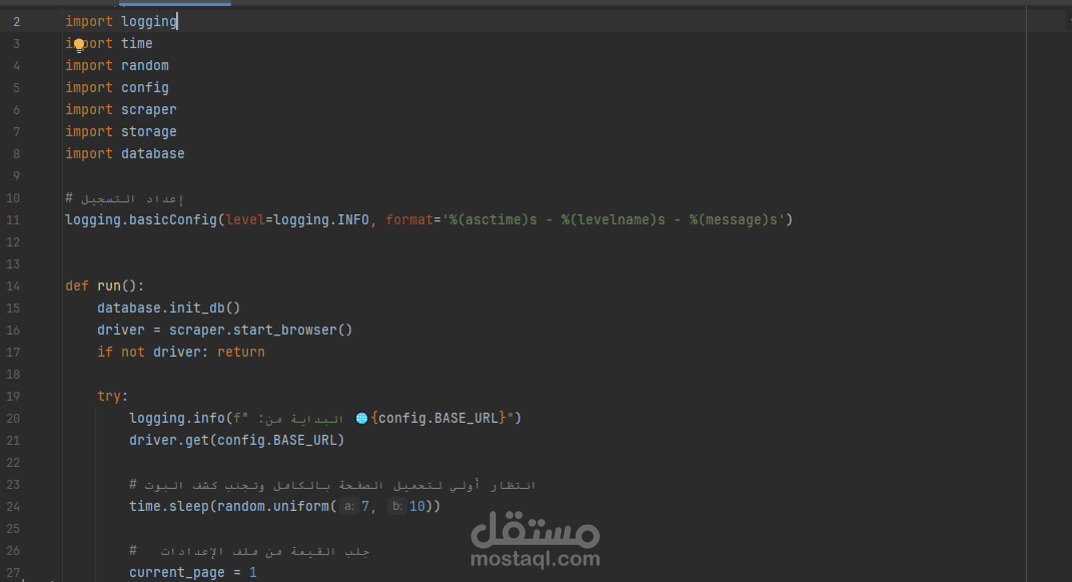Screen dimensions: 1072x582
Task: Click the 'try' keyword on line 19
Action: coord(109,396)
